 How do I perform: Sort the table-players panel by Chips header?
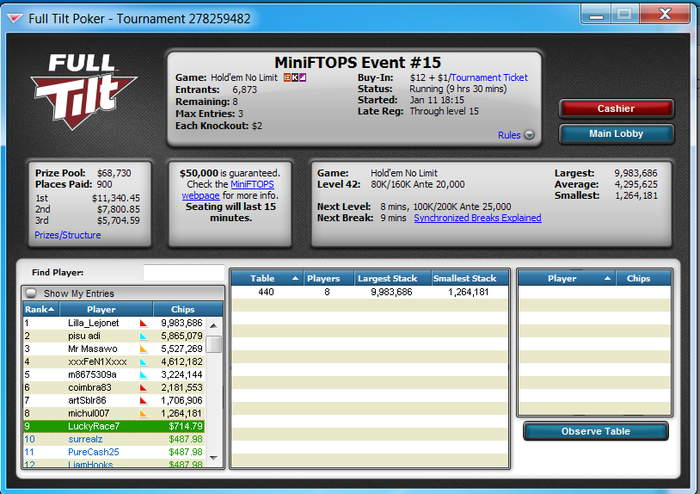[643, 278]
